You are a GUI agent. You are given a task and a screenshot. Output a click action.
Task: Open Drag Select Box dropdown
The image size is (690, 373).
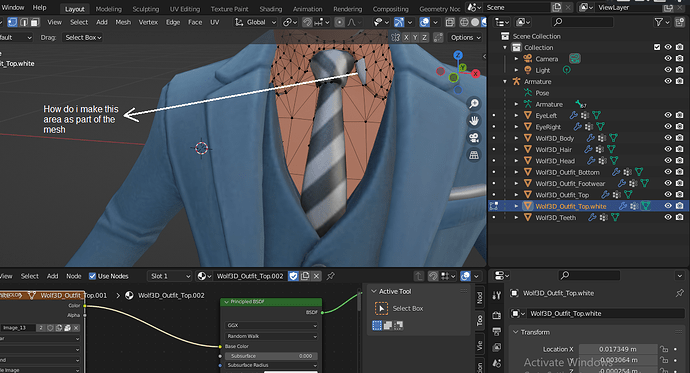(83, 37)
